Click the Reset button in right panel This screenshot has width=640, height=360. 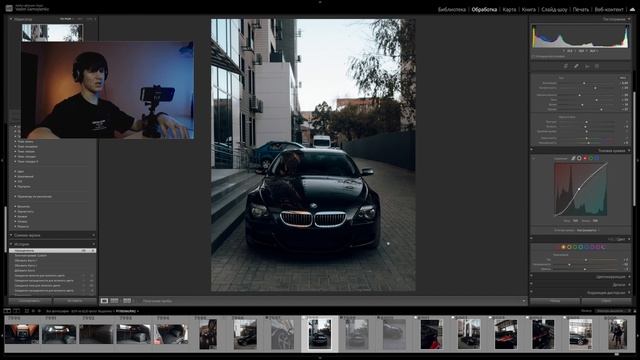[607, 301]
